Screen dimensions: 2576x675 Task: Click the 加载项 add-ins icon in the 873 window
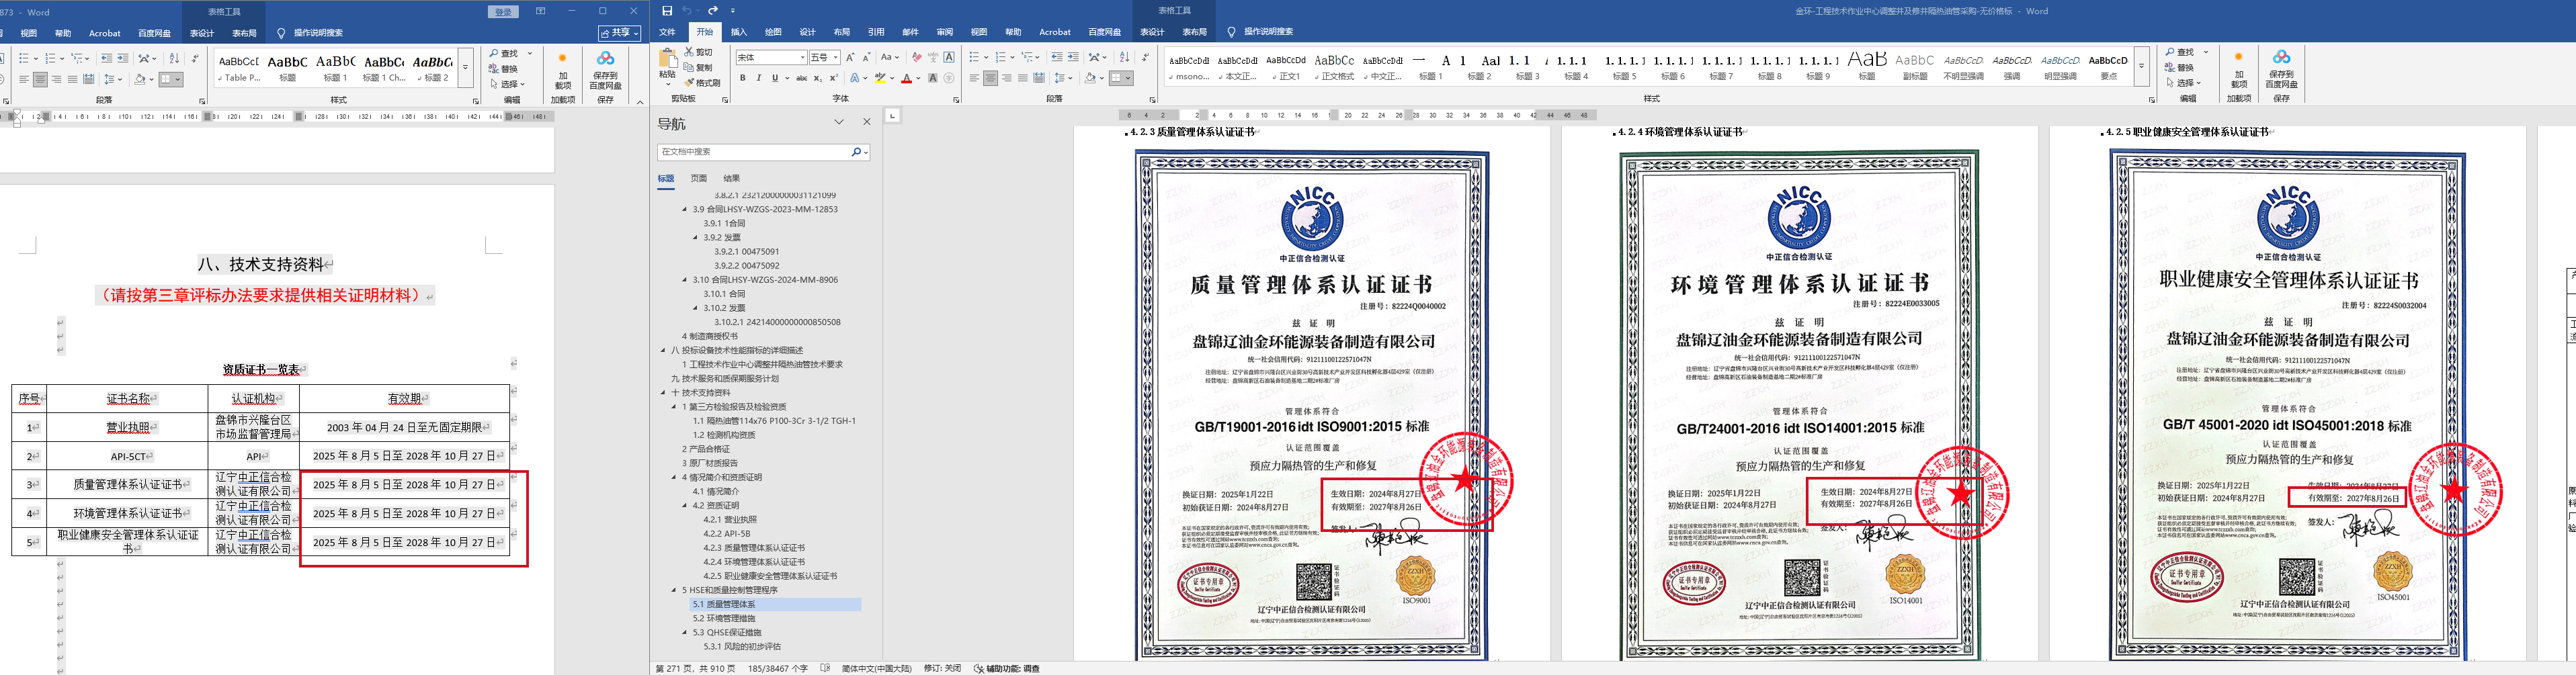tap(562, 59)
